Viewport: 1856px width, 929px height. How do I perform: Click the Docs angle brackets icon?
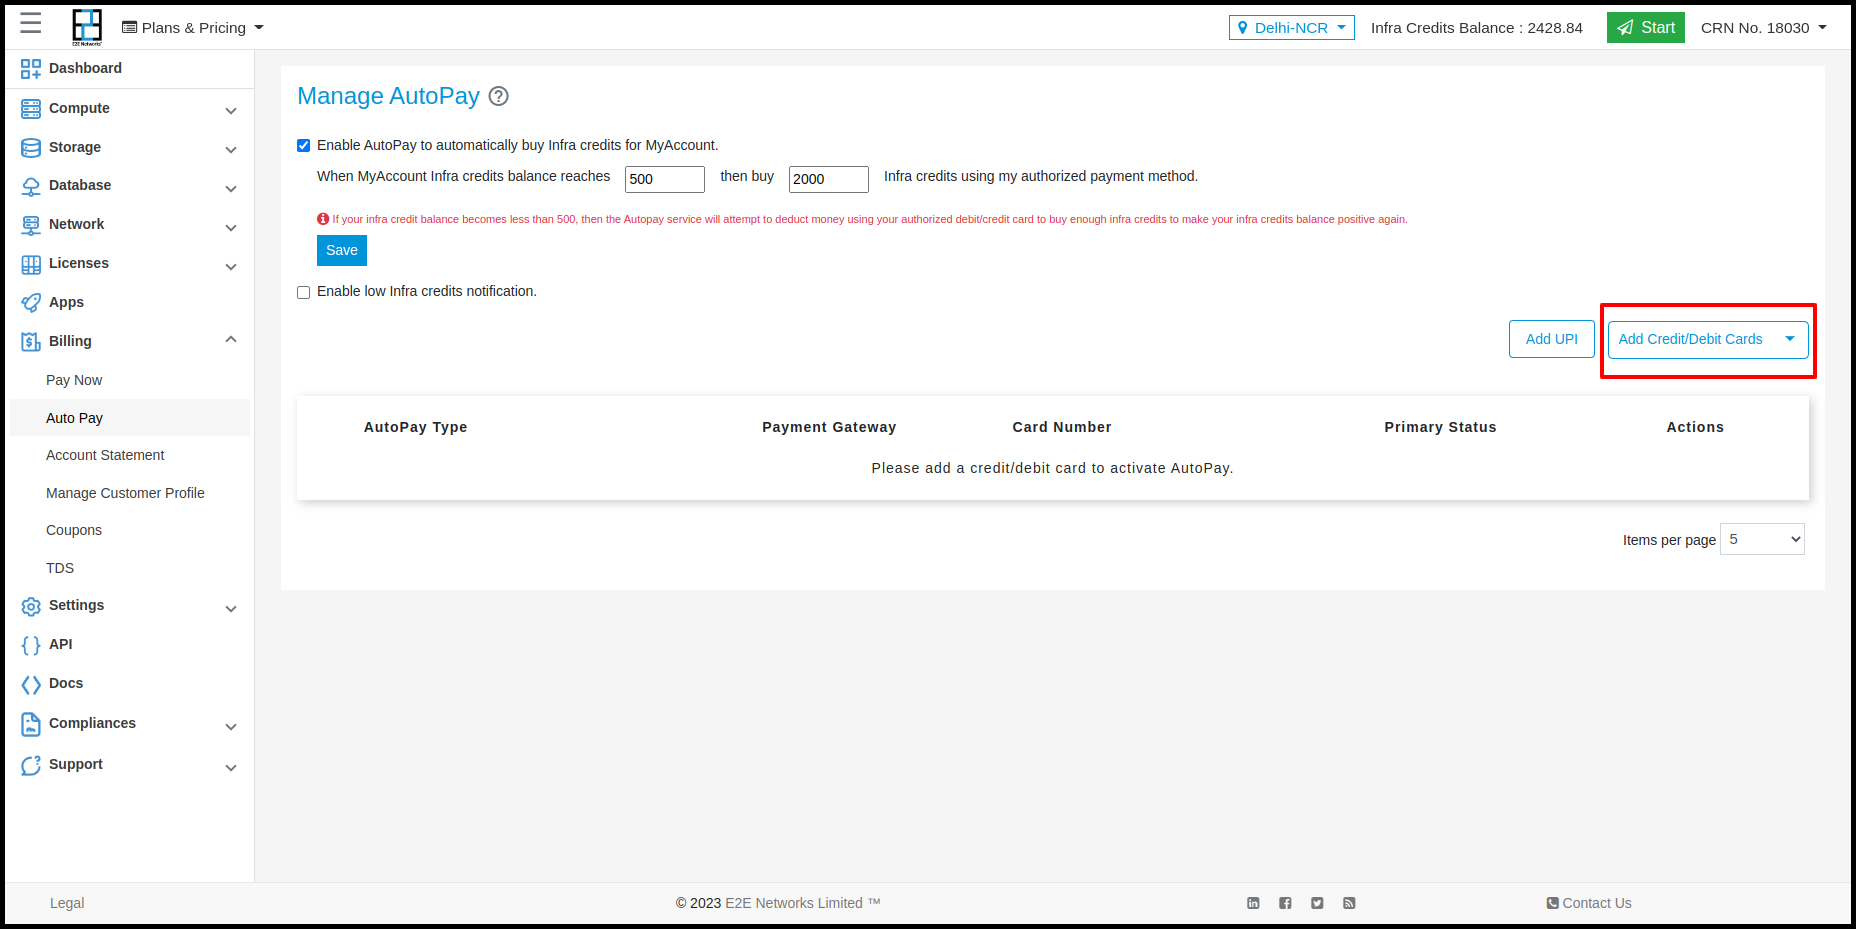(x=31, y=684)
